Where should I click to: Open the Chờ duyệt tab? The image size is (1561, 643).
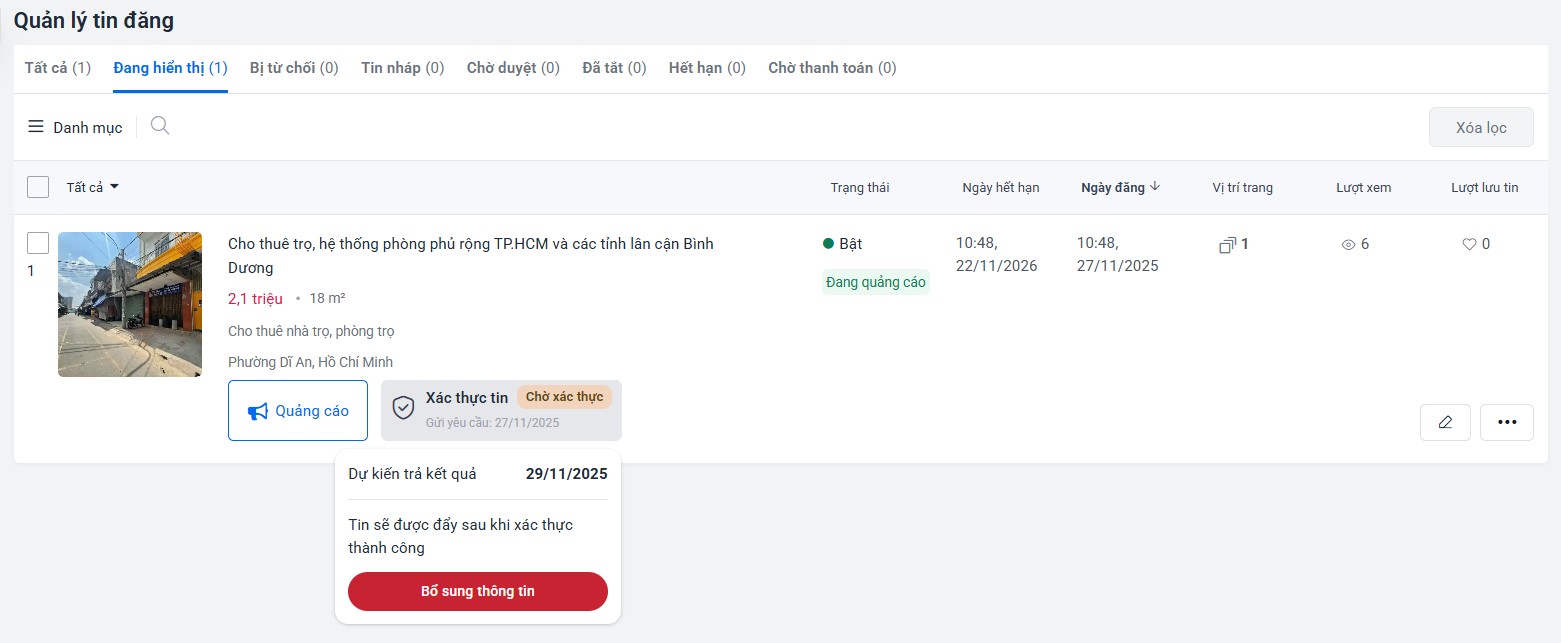[513, 68]
